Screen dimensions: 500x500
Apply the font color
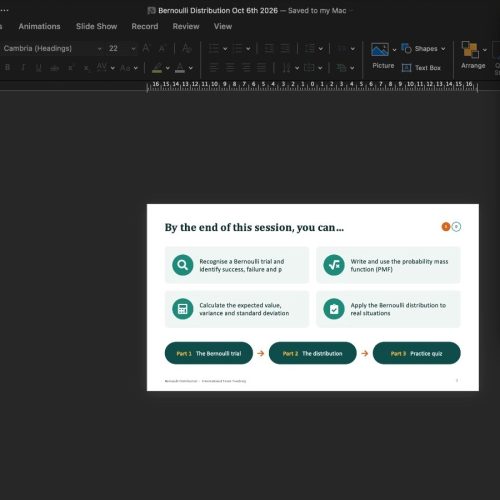180,68
